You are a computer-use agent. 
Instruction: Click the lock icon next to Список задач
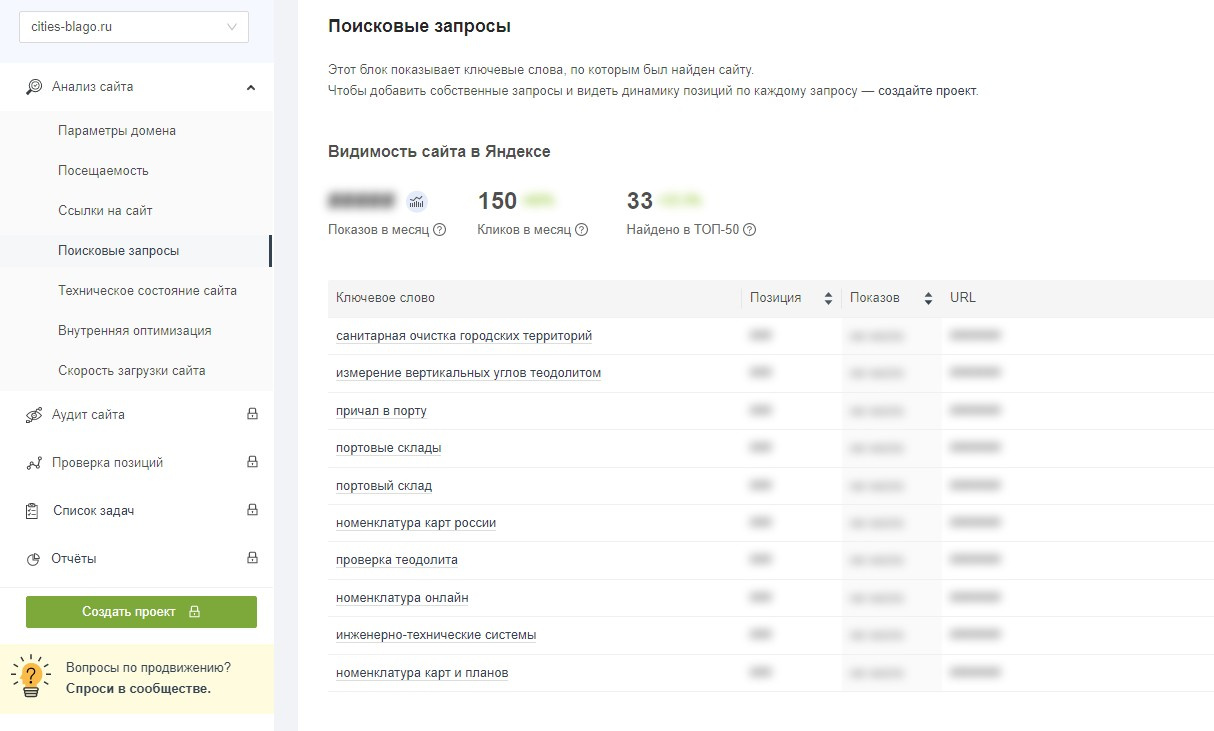point(252,510)
